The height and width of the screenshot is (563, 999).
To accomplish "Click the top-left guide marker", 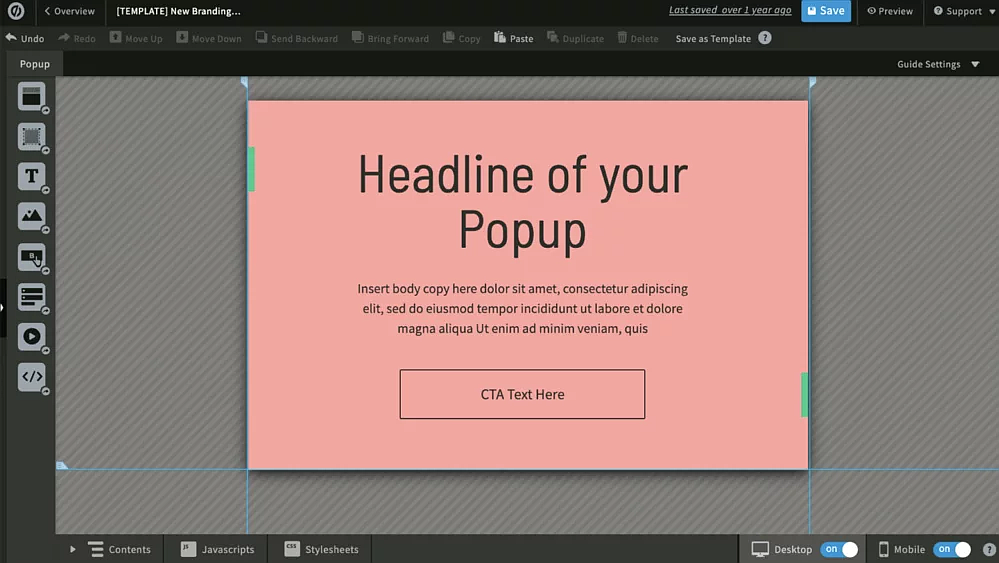I will [x=244, y=82].
